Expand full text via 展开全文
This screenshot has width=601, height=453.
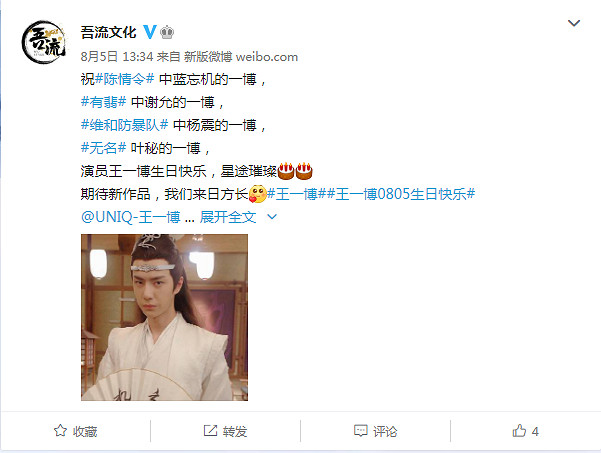click(x=228, y=217)
